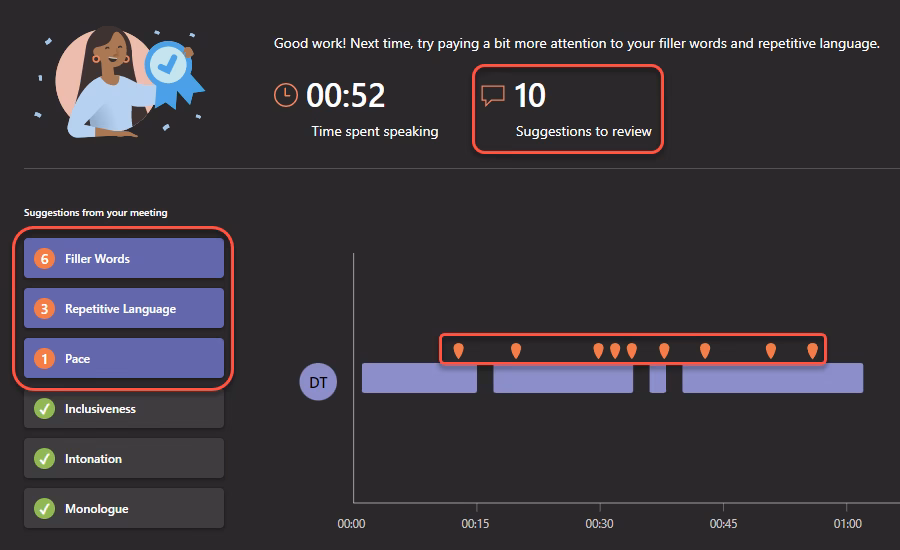The height and width of the screenshot is (550, 900).
Task: Select the shortest speech segment bar
Action: click(657, 378)
